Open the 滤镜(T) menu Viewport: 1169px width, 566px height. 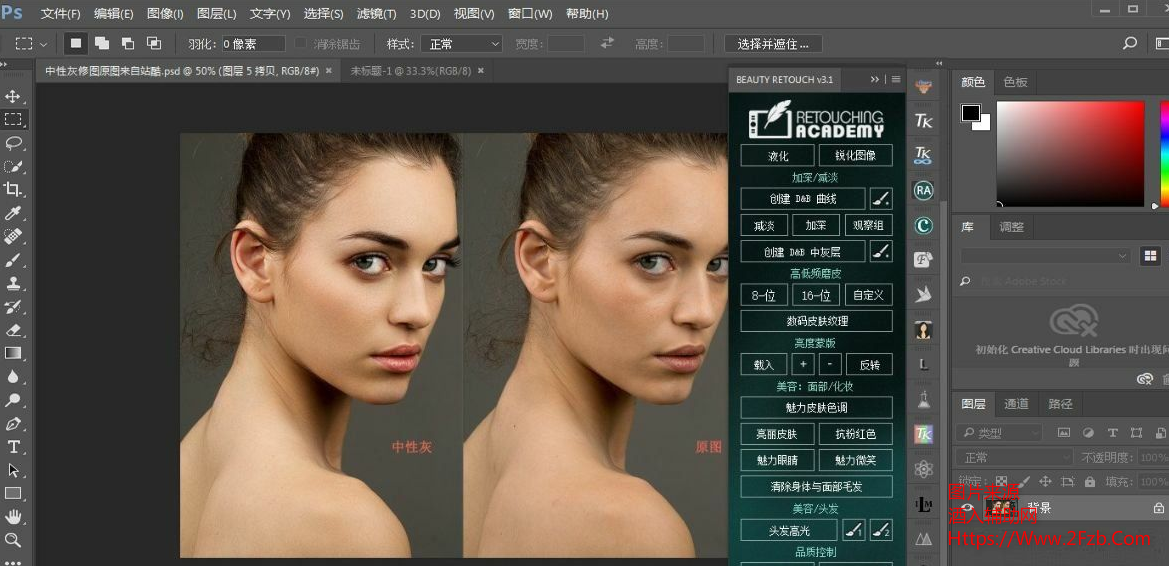tap(376, 14)
